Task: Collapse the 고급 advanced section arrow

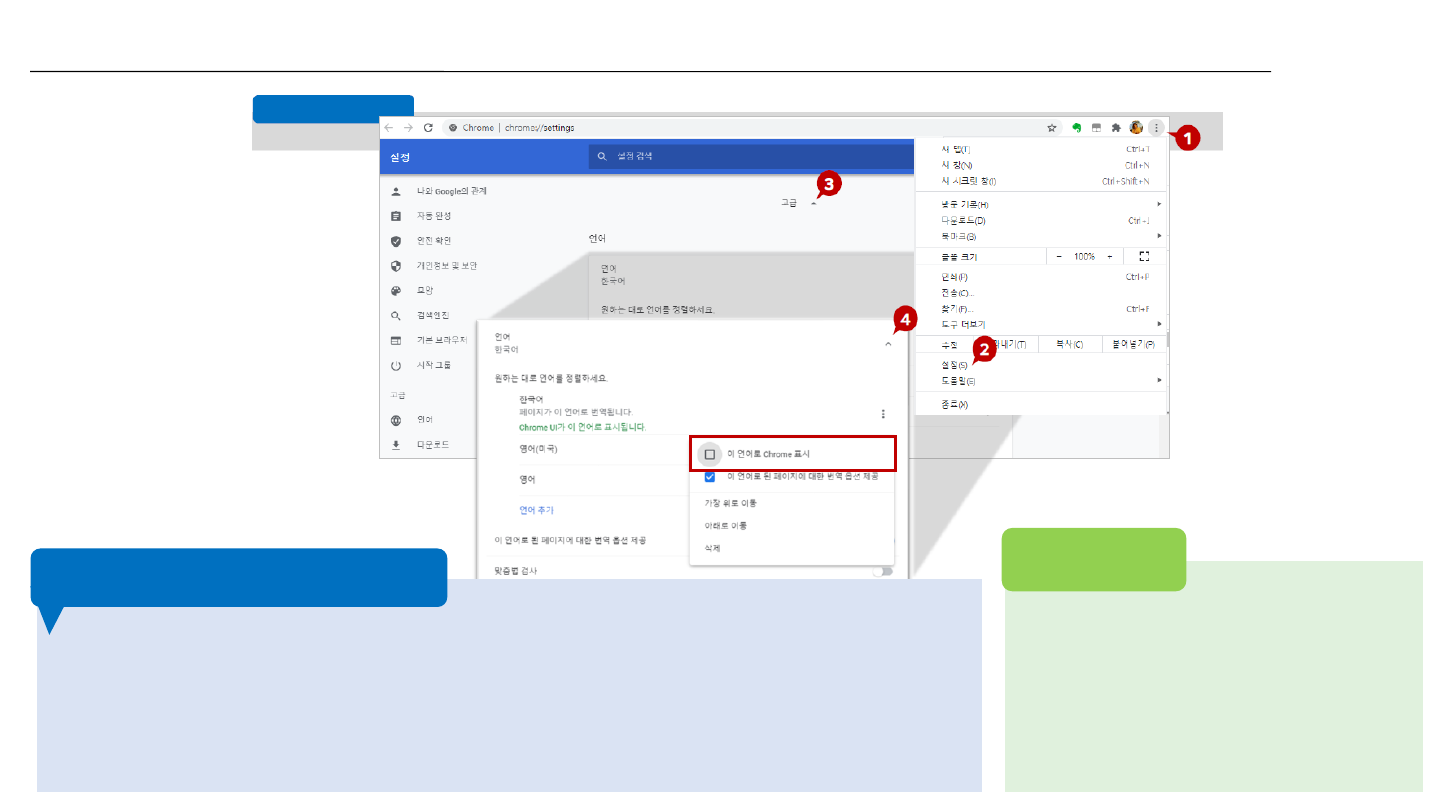Action: [x=813, y=203]
